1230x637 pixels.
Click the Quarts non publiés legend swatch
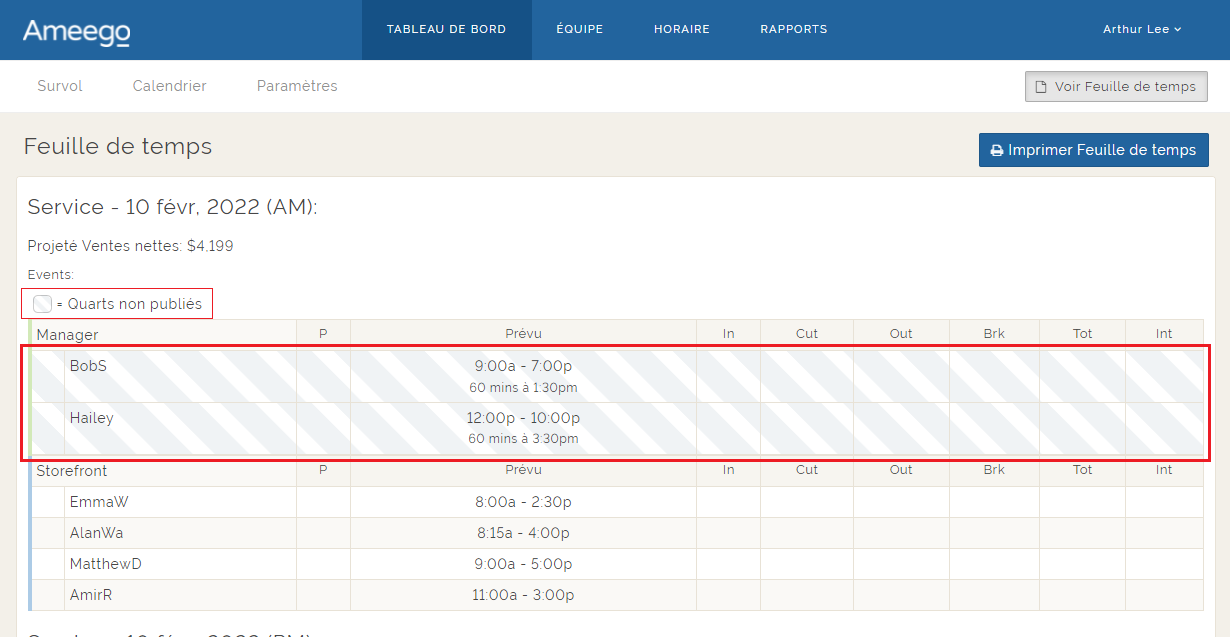coord(42,304)
